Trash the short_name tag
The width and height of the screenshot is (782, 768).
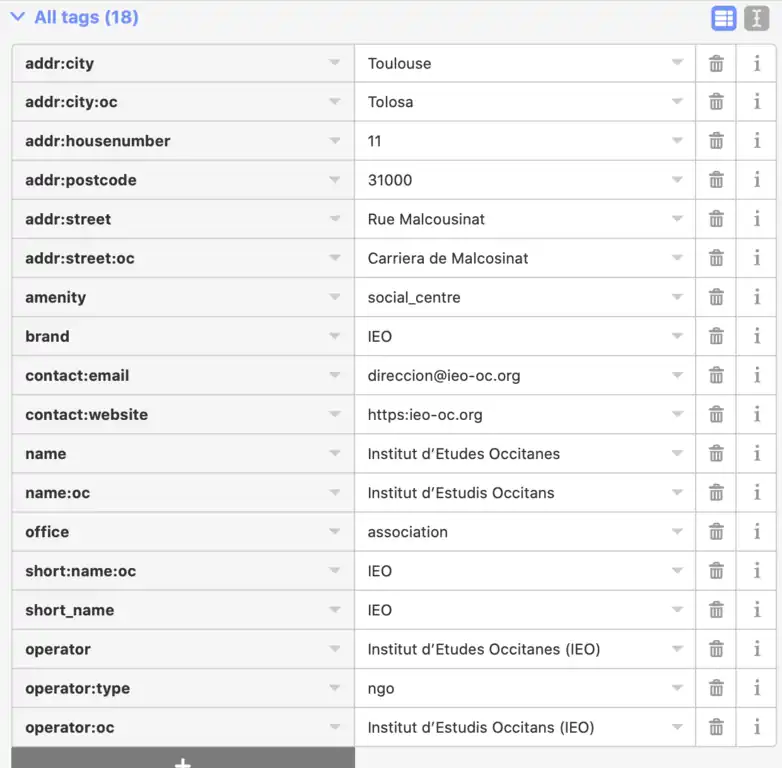(716, 610)
